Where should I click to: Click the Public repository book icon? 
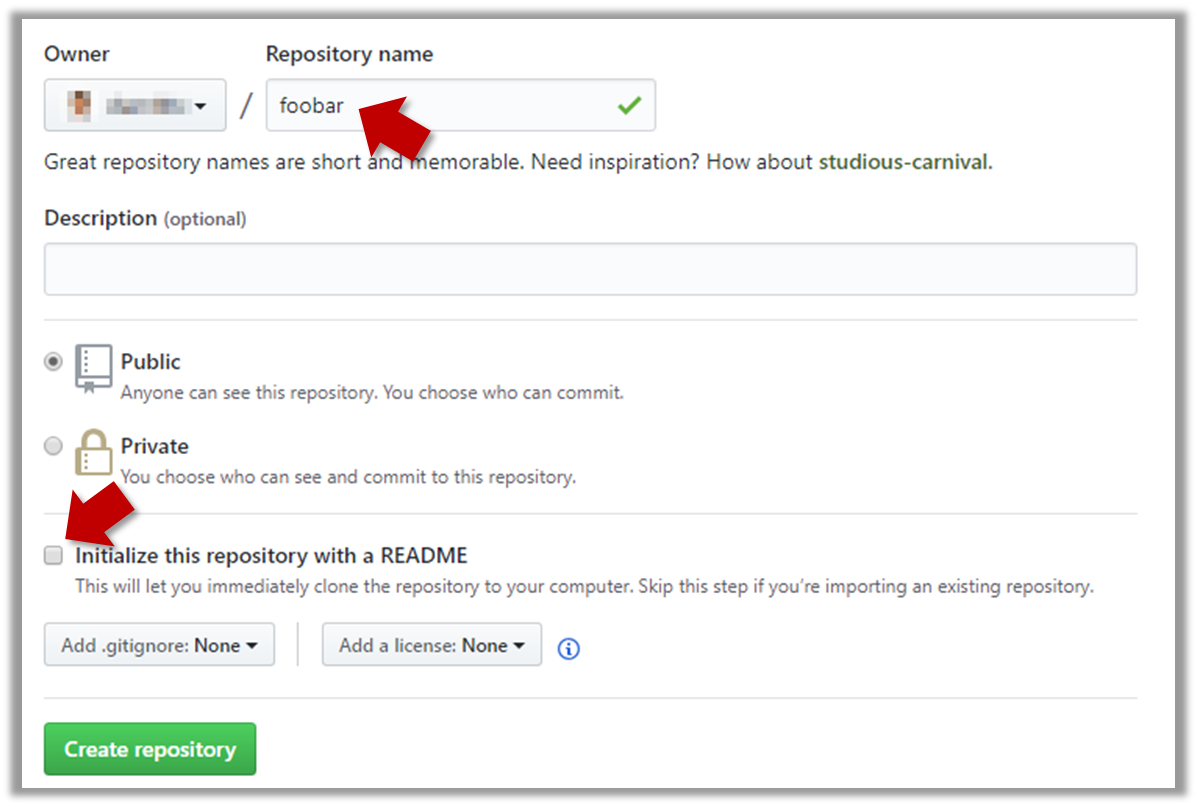93,368
